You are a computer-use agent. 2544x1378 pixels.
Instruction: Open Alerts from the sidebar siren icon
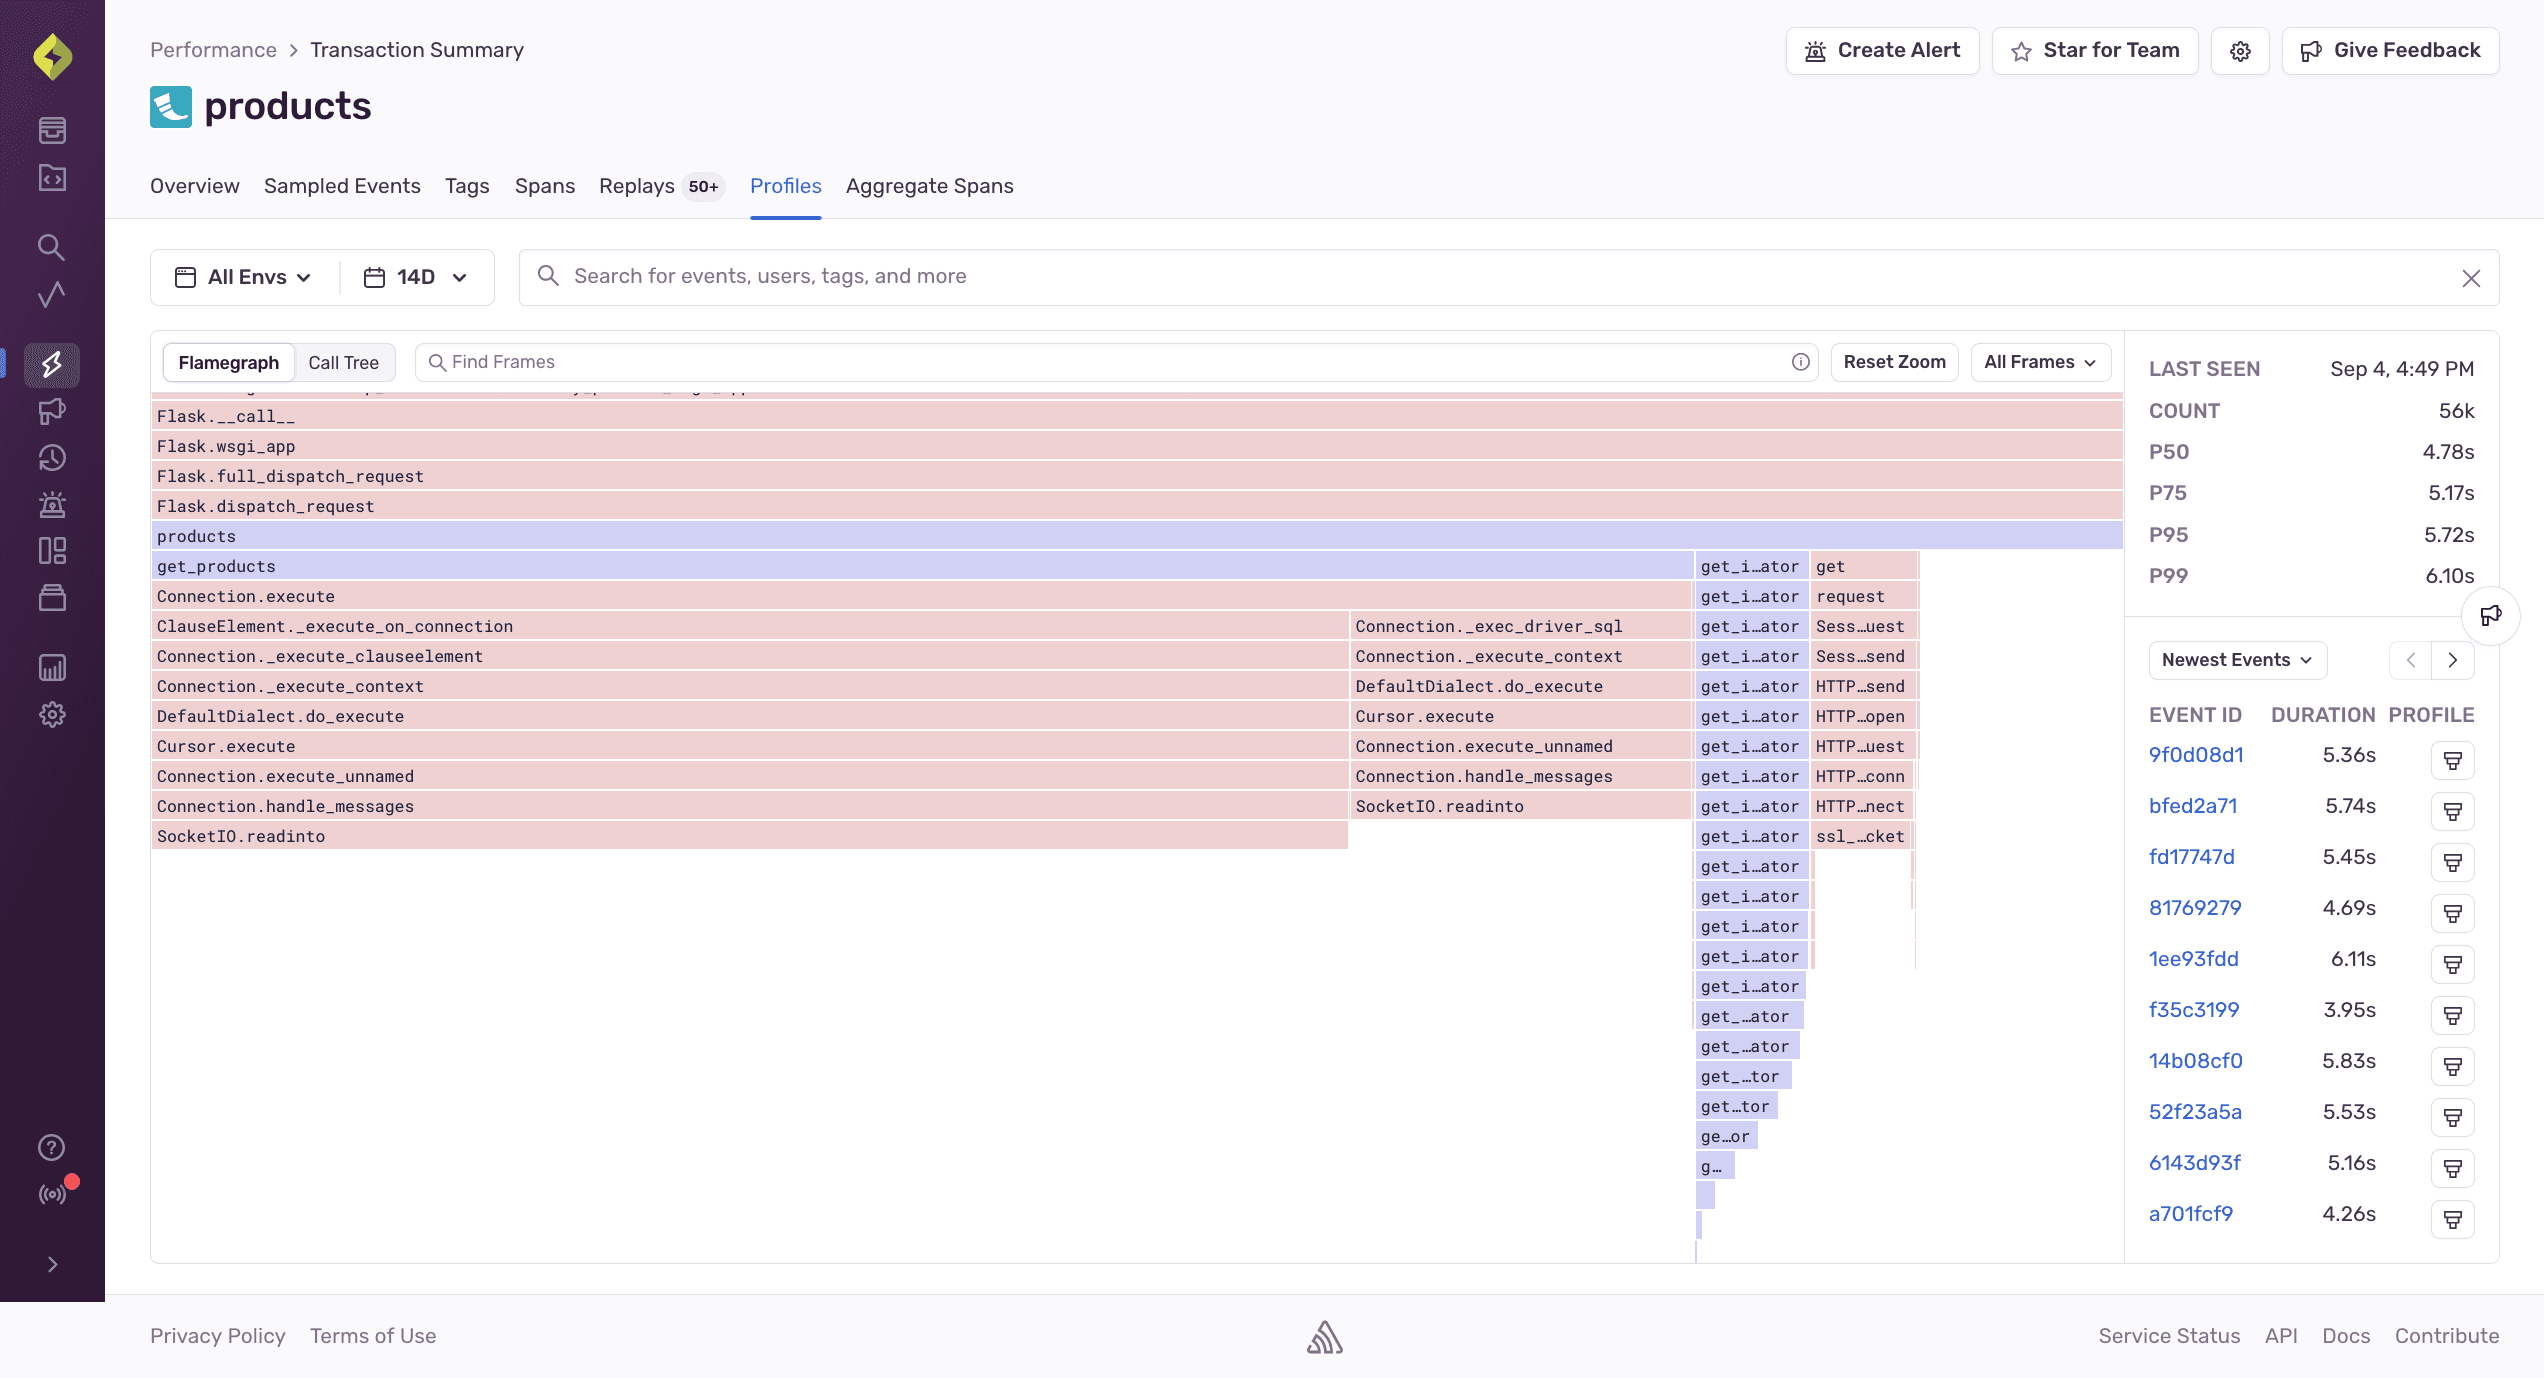click(52, 504)
